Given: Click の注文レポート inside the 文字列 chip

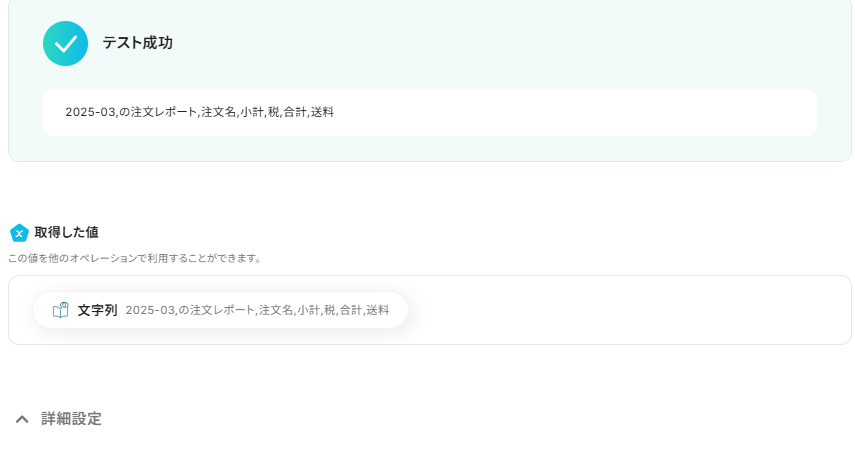Looking at the screenshot, I should [216, 310].
